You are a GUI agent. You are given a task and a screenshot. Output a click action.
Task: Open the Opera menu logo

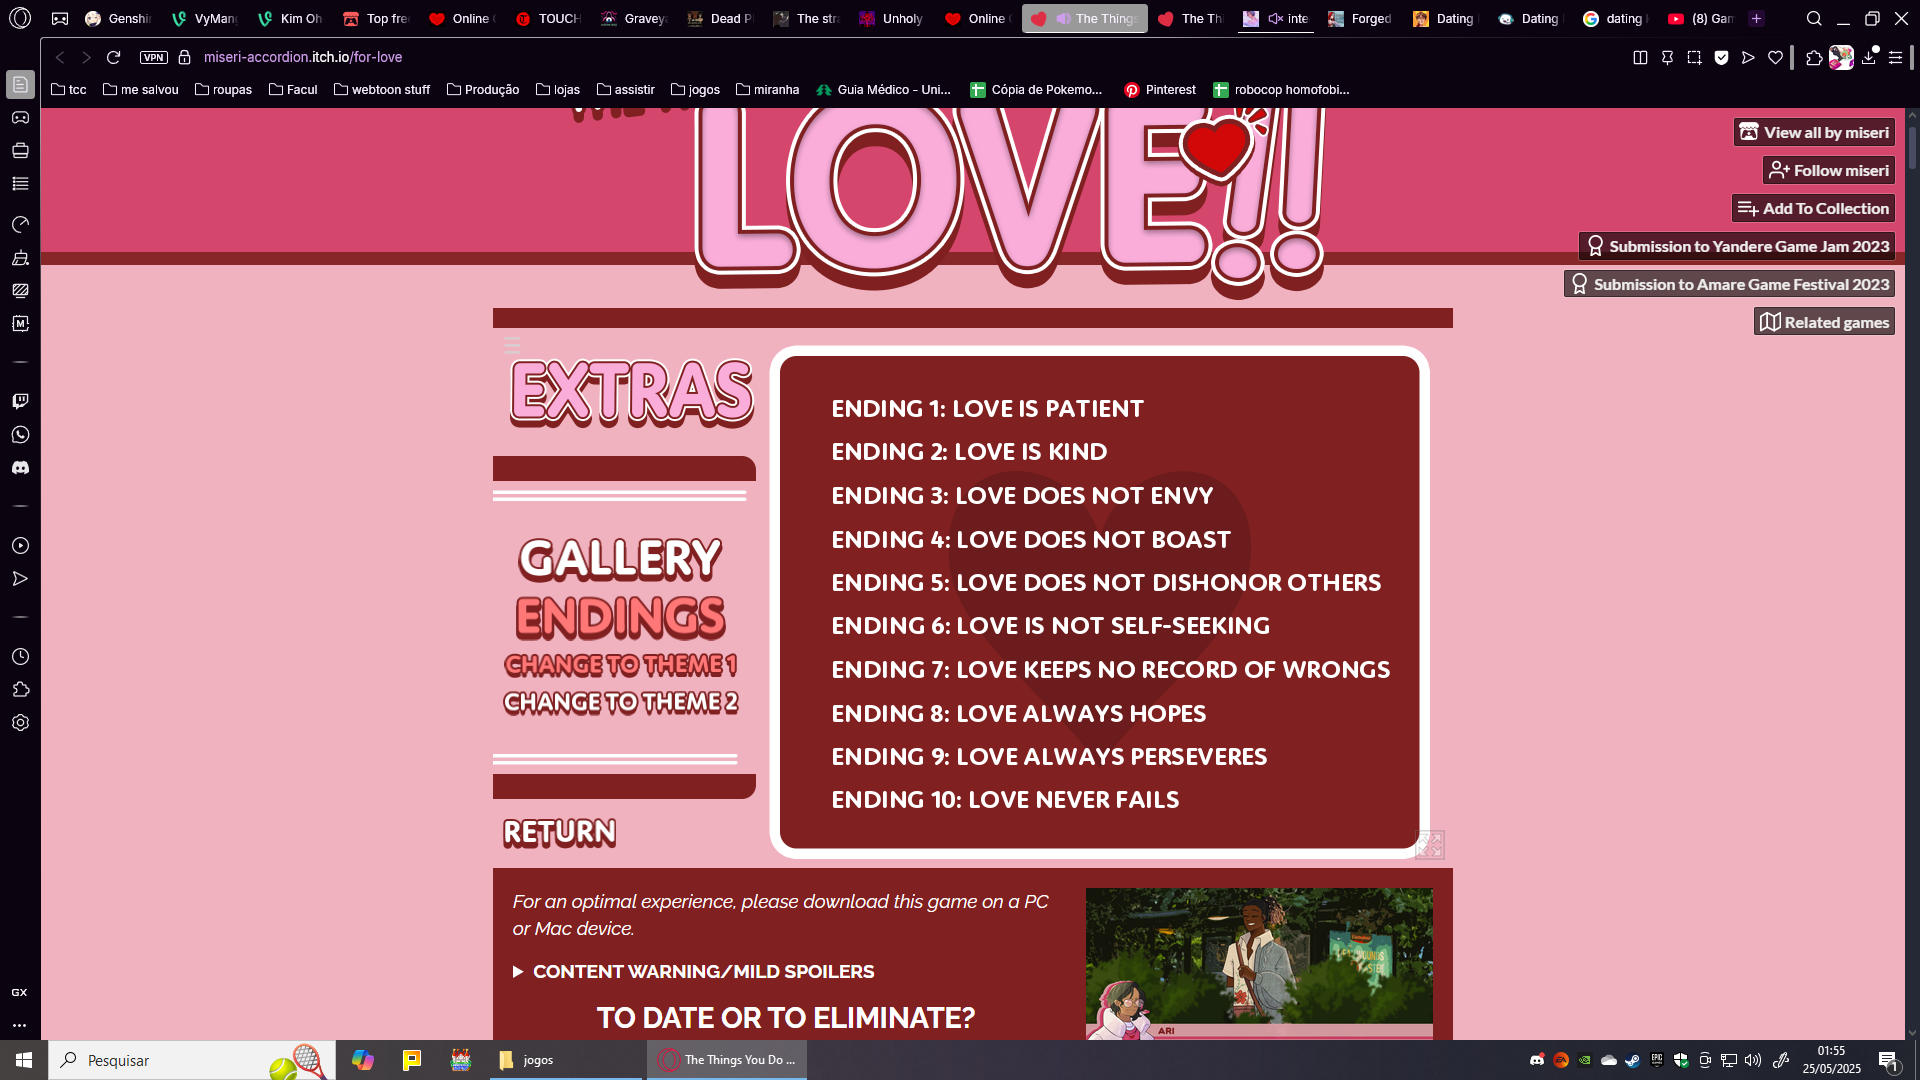pos(20,18)
